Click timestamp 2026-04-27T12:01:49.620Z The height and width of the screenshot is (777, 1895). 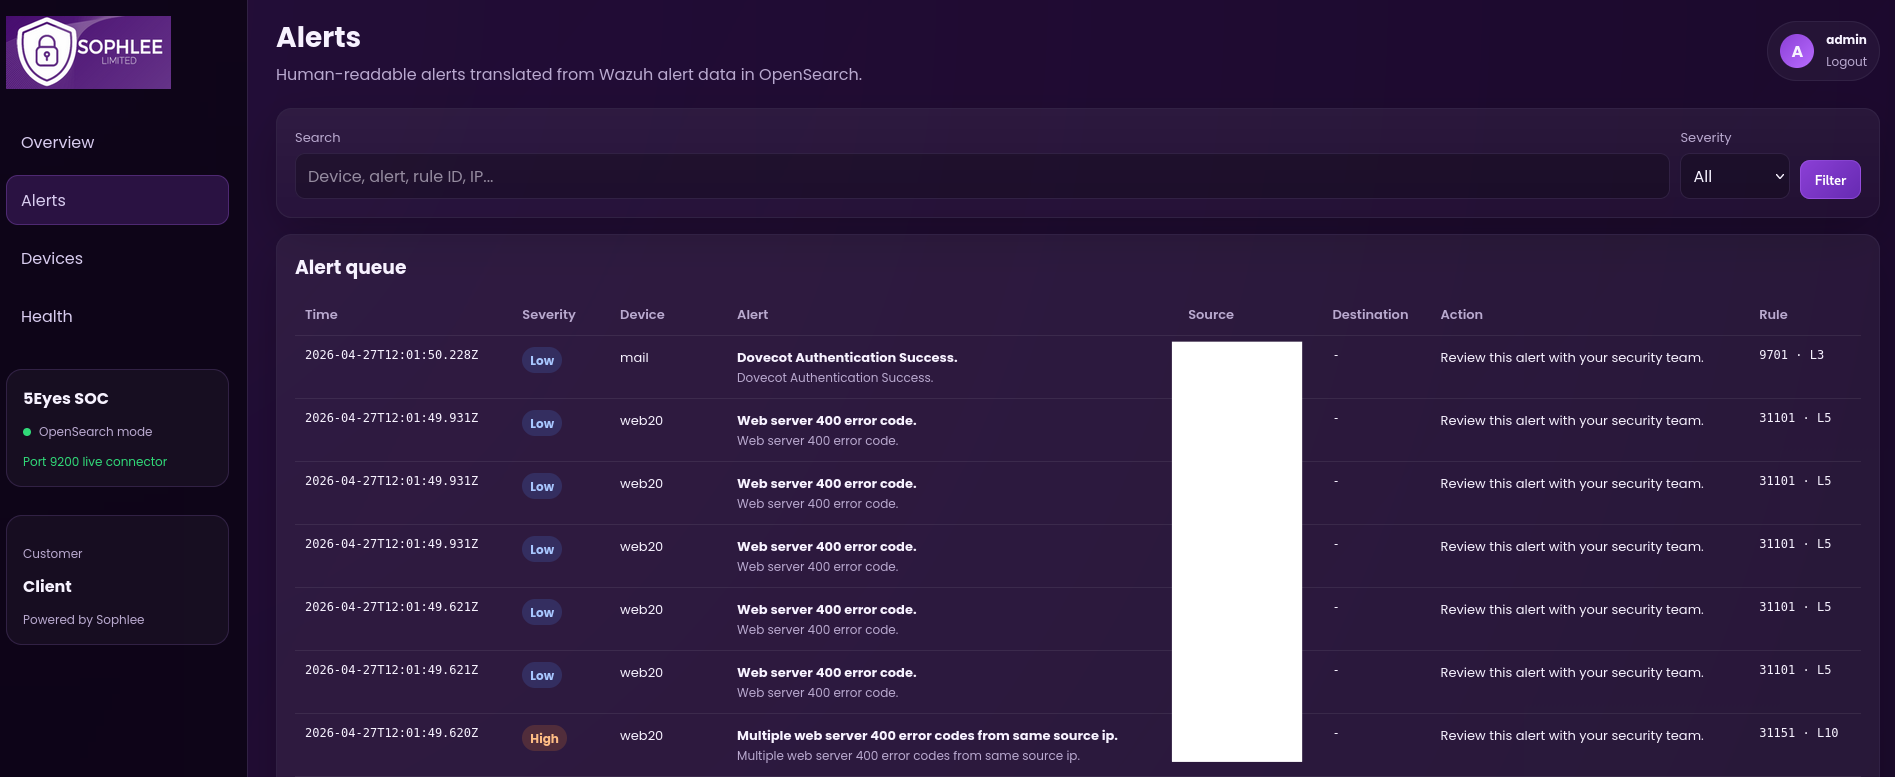[391, 733]
